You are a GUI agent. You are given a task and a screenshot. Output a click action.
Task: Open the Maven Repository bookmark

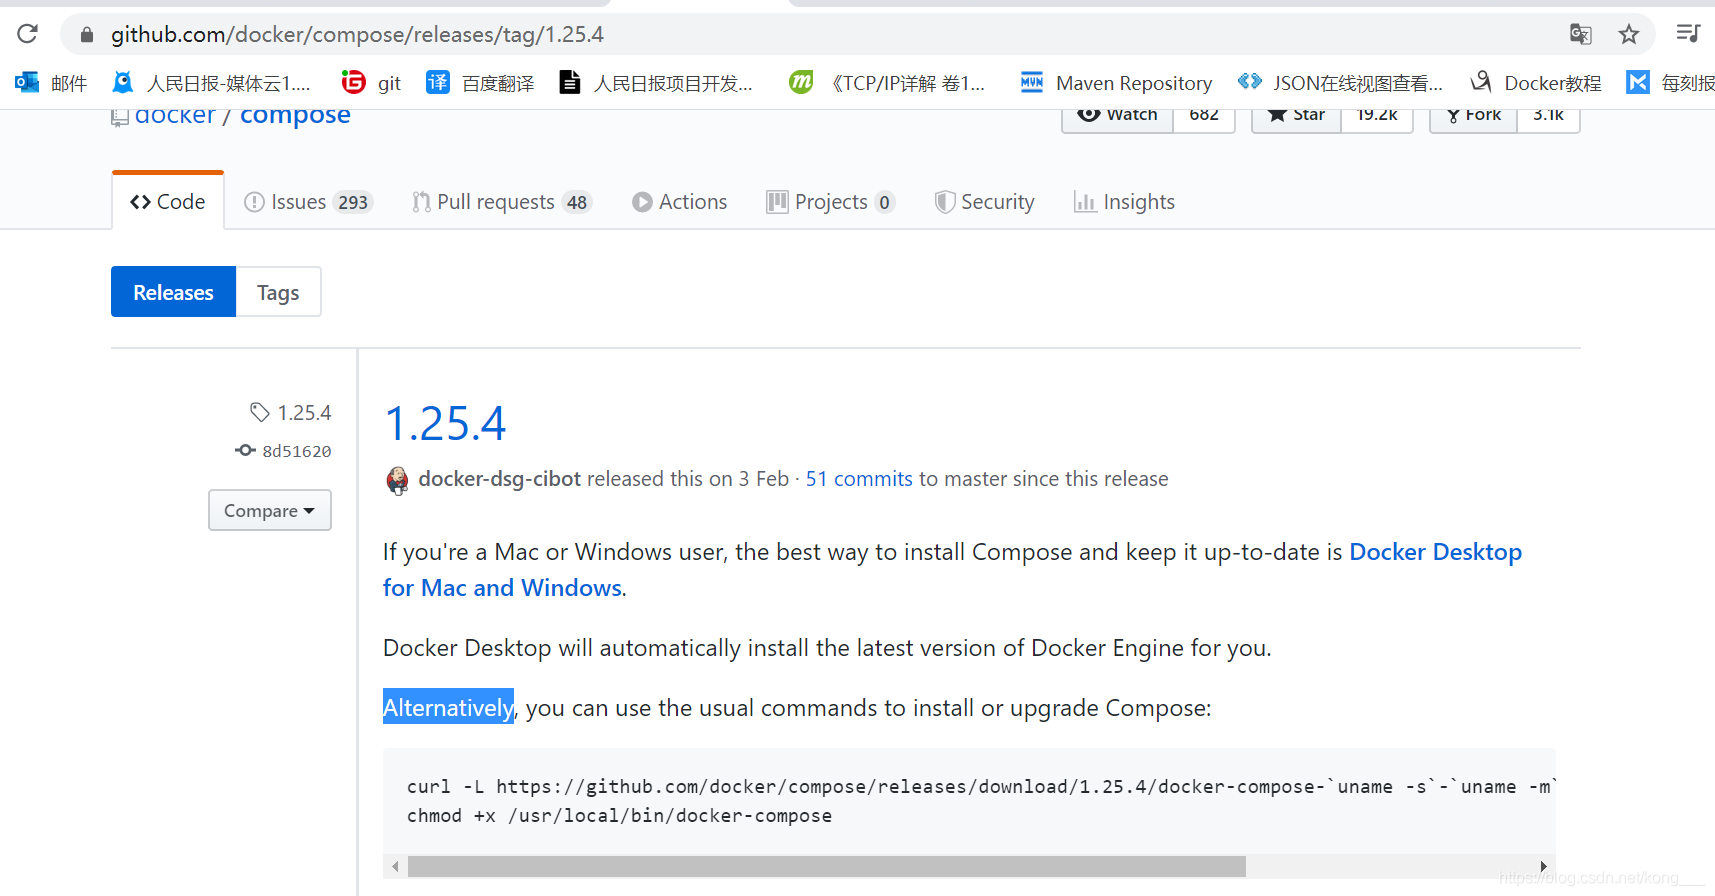[x=1116, y=83]
